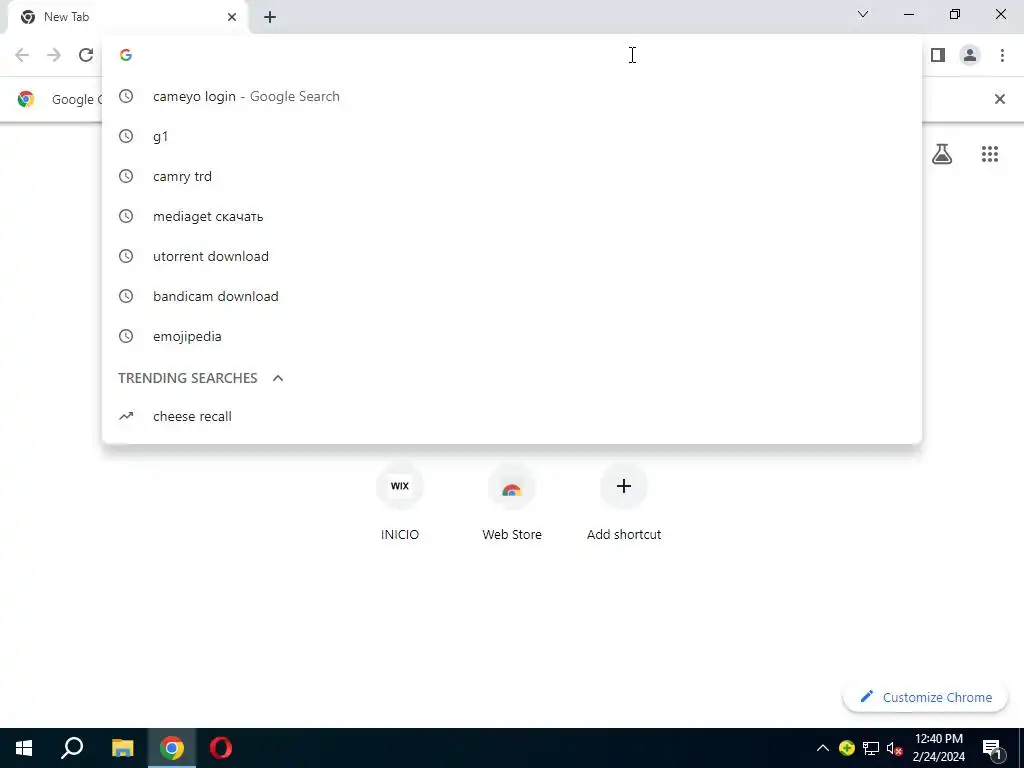Pick the 'emojipedia' suggestion
1024x768 pixels.
coord(512,336)
